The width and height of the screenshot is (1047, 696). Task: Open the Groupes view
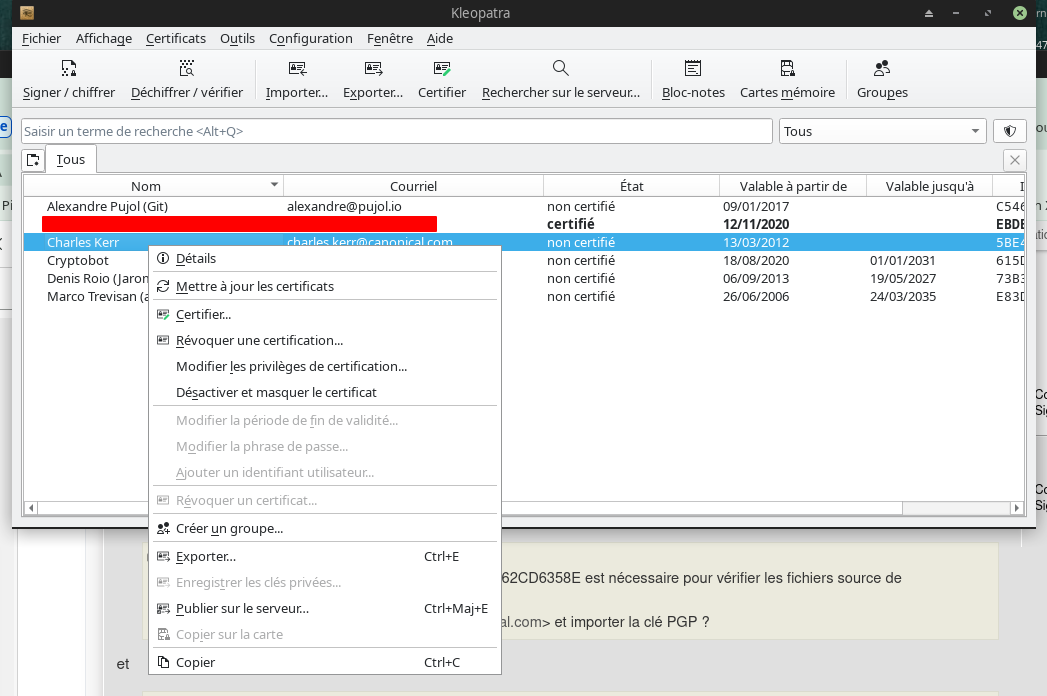point(882,79)
